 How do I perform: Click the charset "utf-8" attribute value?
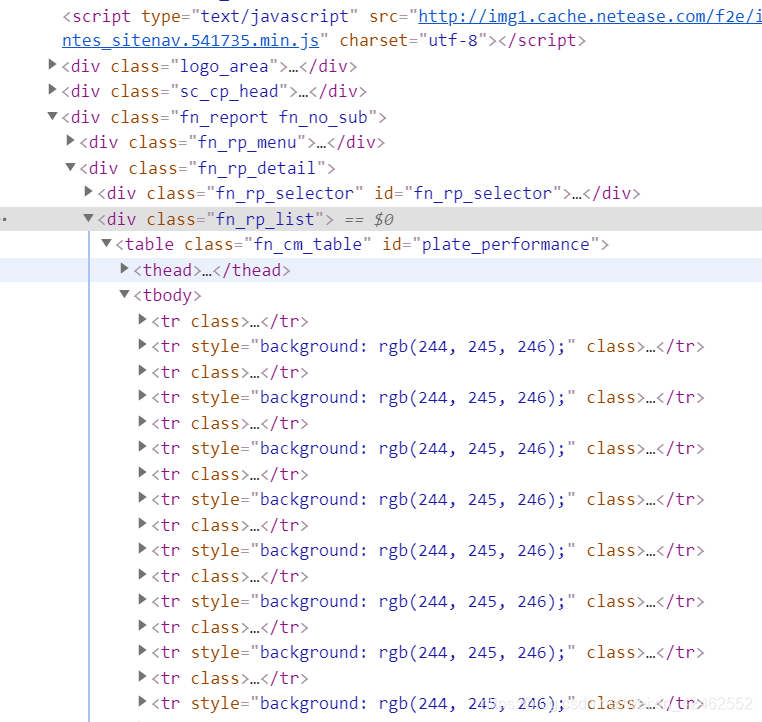(x=452, y=40)
